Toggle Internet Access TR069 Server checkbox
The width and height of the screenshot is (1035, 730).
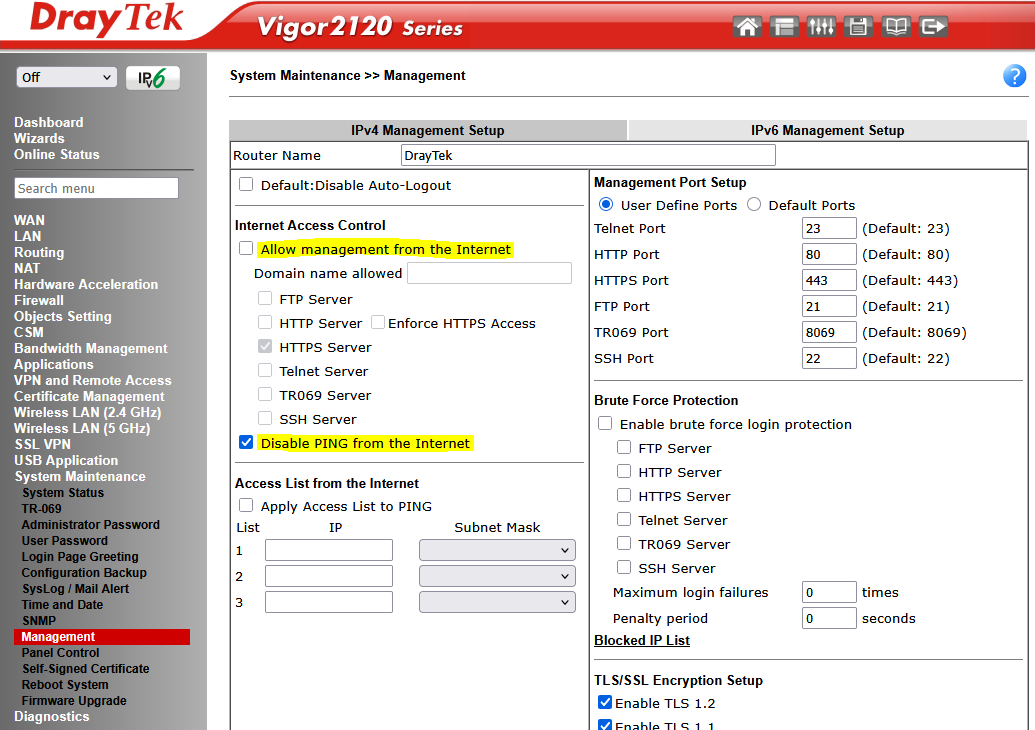tap(265, 394)
